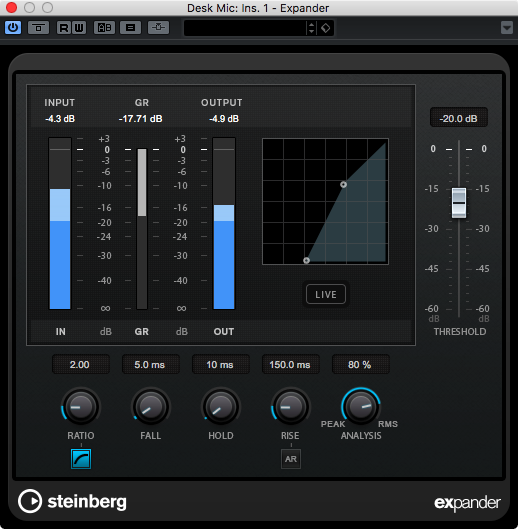Click the lower curve point on graph
This screenshot has width=518, height=529.
click(306, 260)
